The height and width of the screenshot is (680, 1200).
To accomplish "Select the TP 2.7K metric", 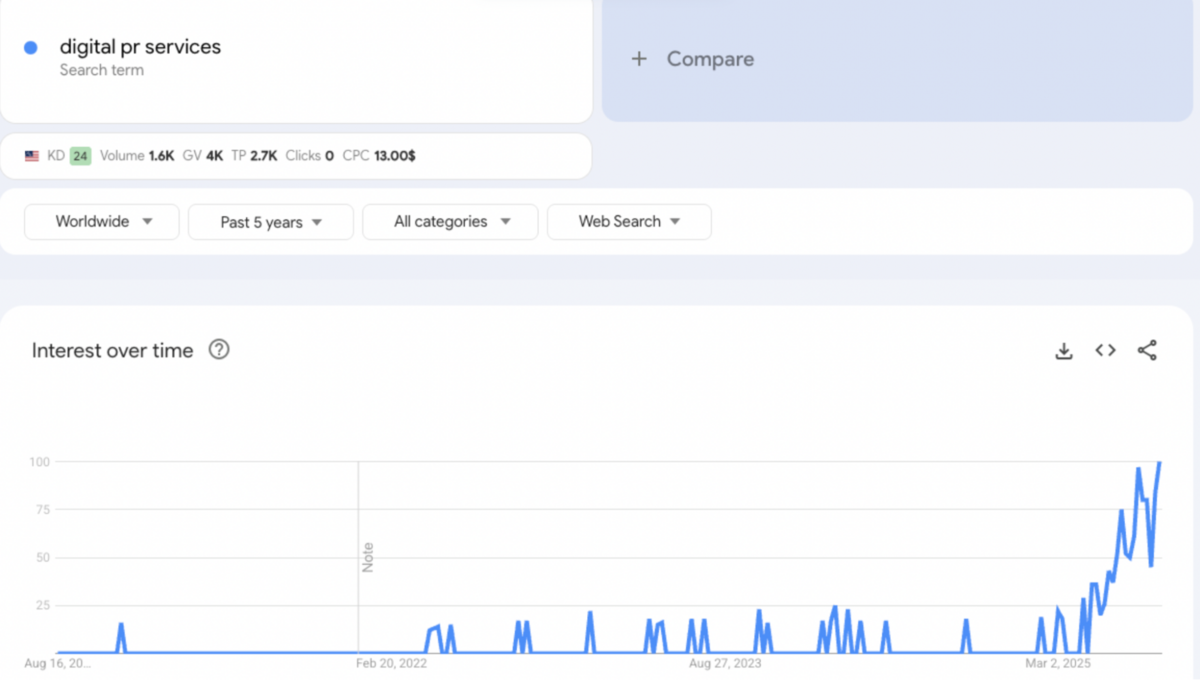I will pos(254,156).
